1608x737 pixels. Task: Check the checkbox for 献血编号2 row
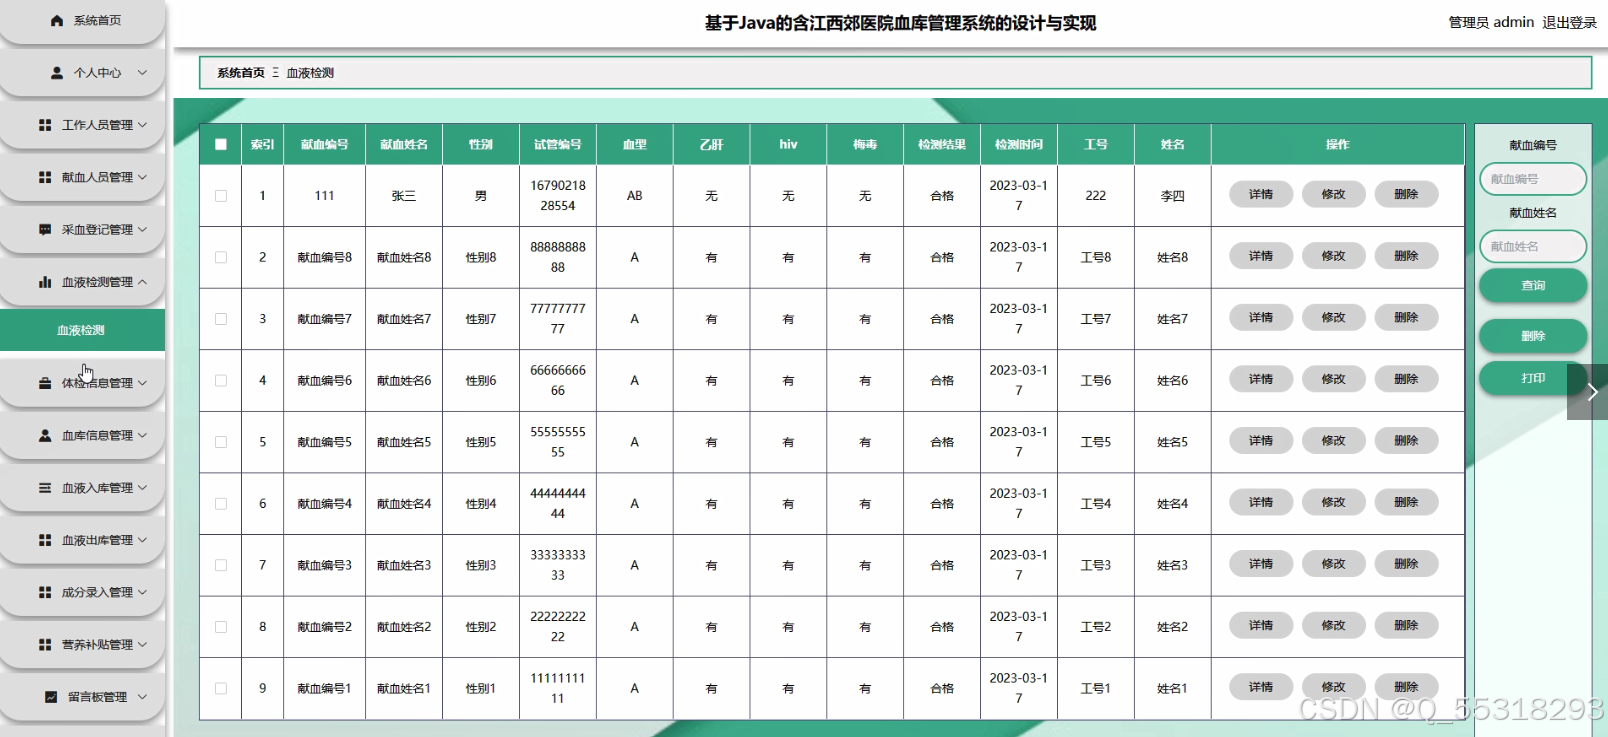pyautogui.click(x=221, y=627)
